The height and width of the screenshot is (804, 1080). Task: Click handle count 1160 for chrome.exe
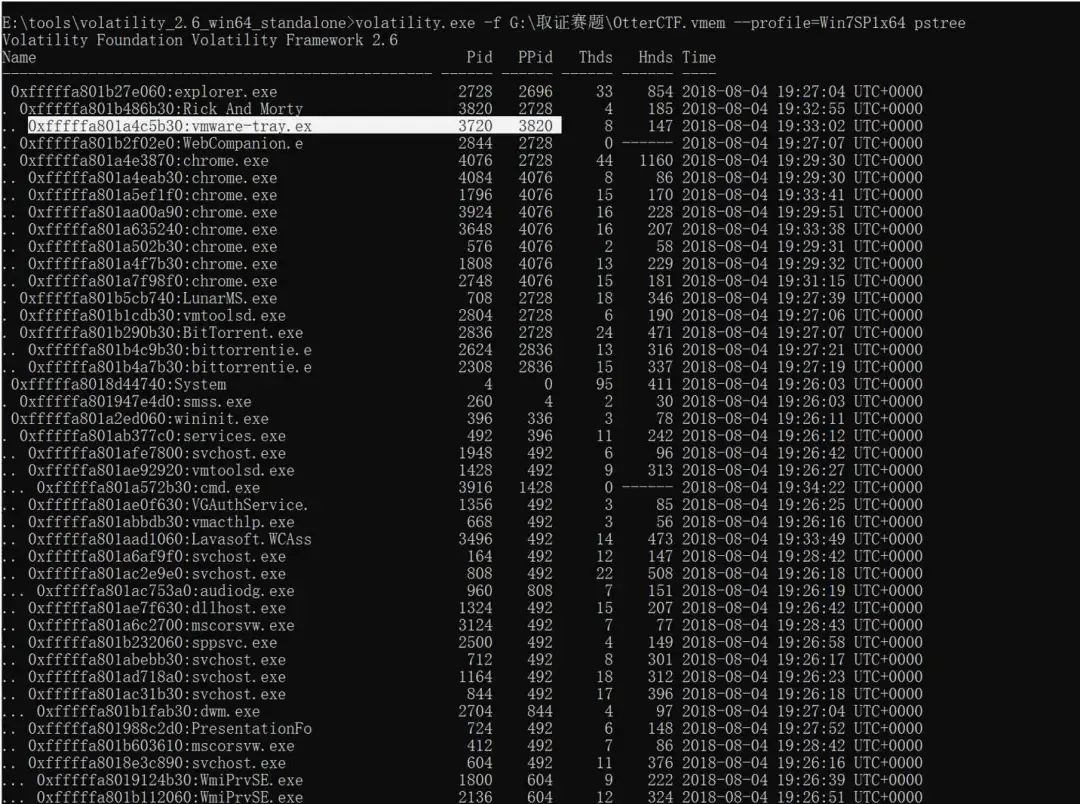pyautogui.click(x=656, y=161)
